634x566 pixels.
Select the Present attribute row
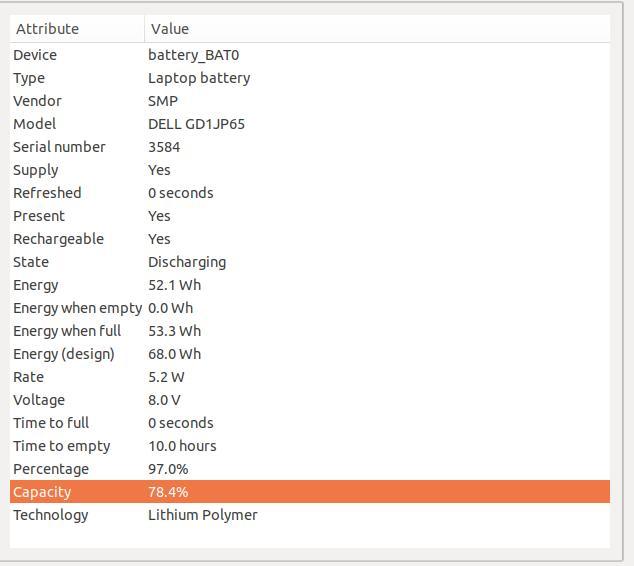coord(310,216)
